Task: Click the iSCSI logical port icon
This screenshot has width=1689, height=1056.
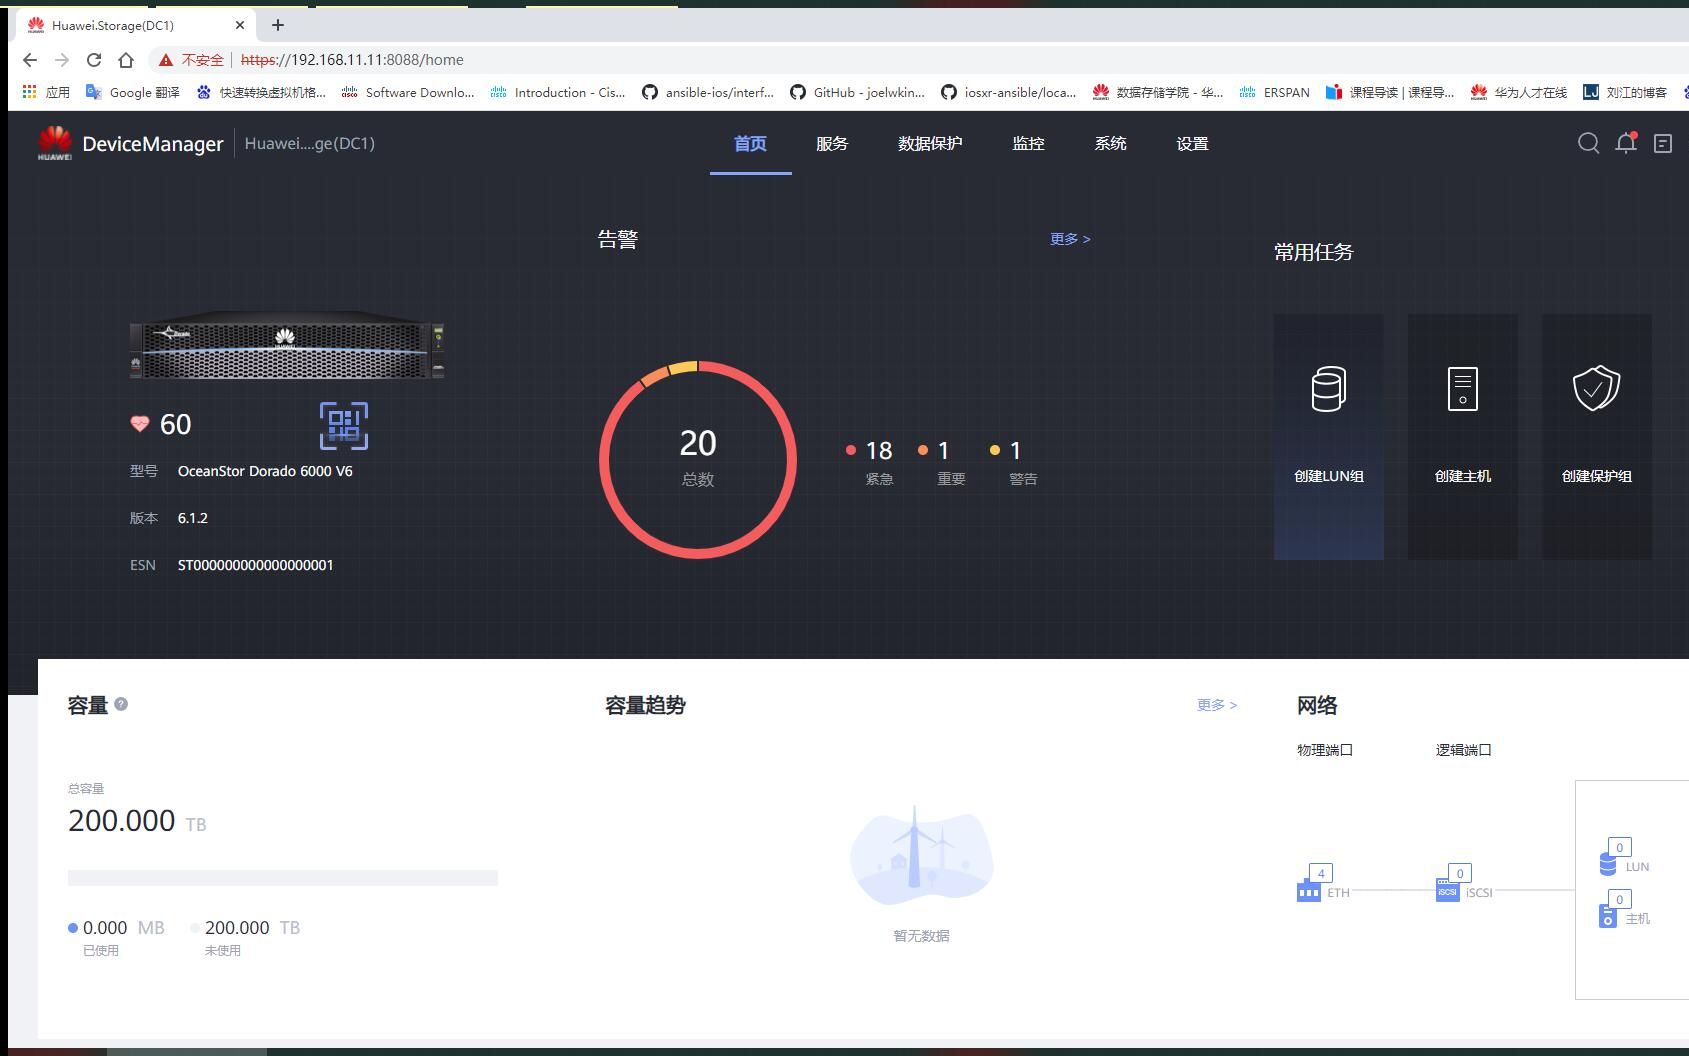Action: coord(1446,890)
